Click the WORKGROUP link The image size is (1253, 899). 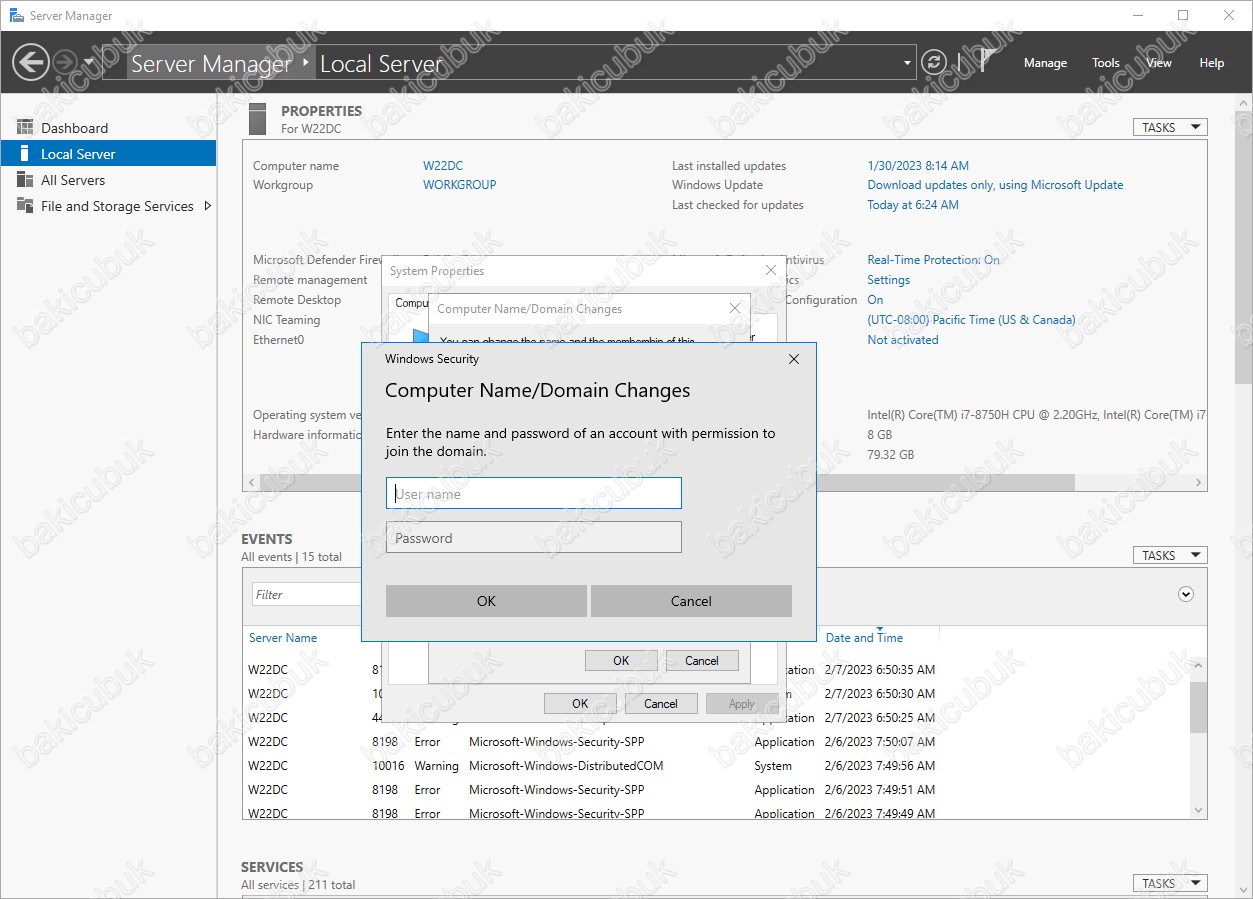tap(460, 185)
